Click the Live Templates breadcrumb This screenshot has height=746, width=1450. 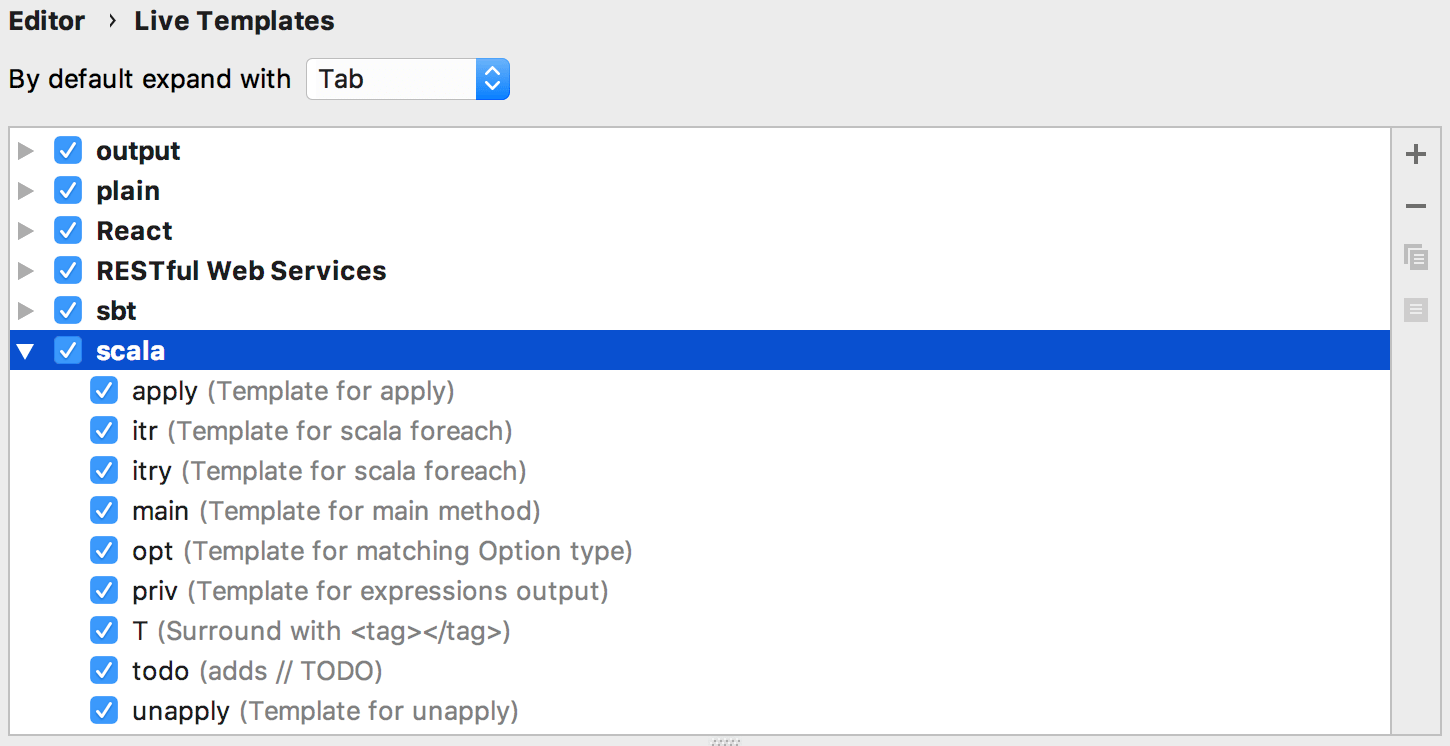tap(233, 20)
